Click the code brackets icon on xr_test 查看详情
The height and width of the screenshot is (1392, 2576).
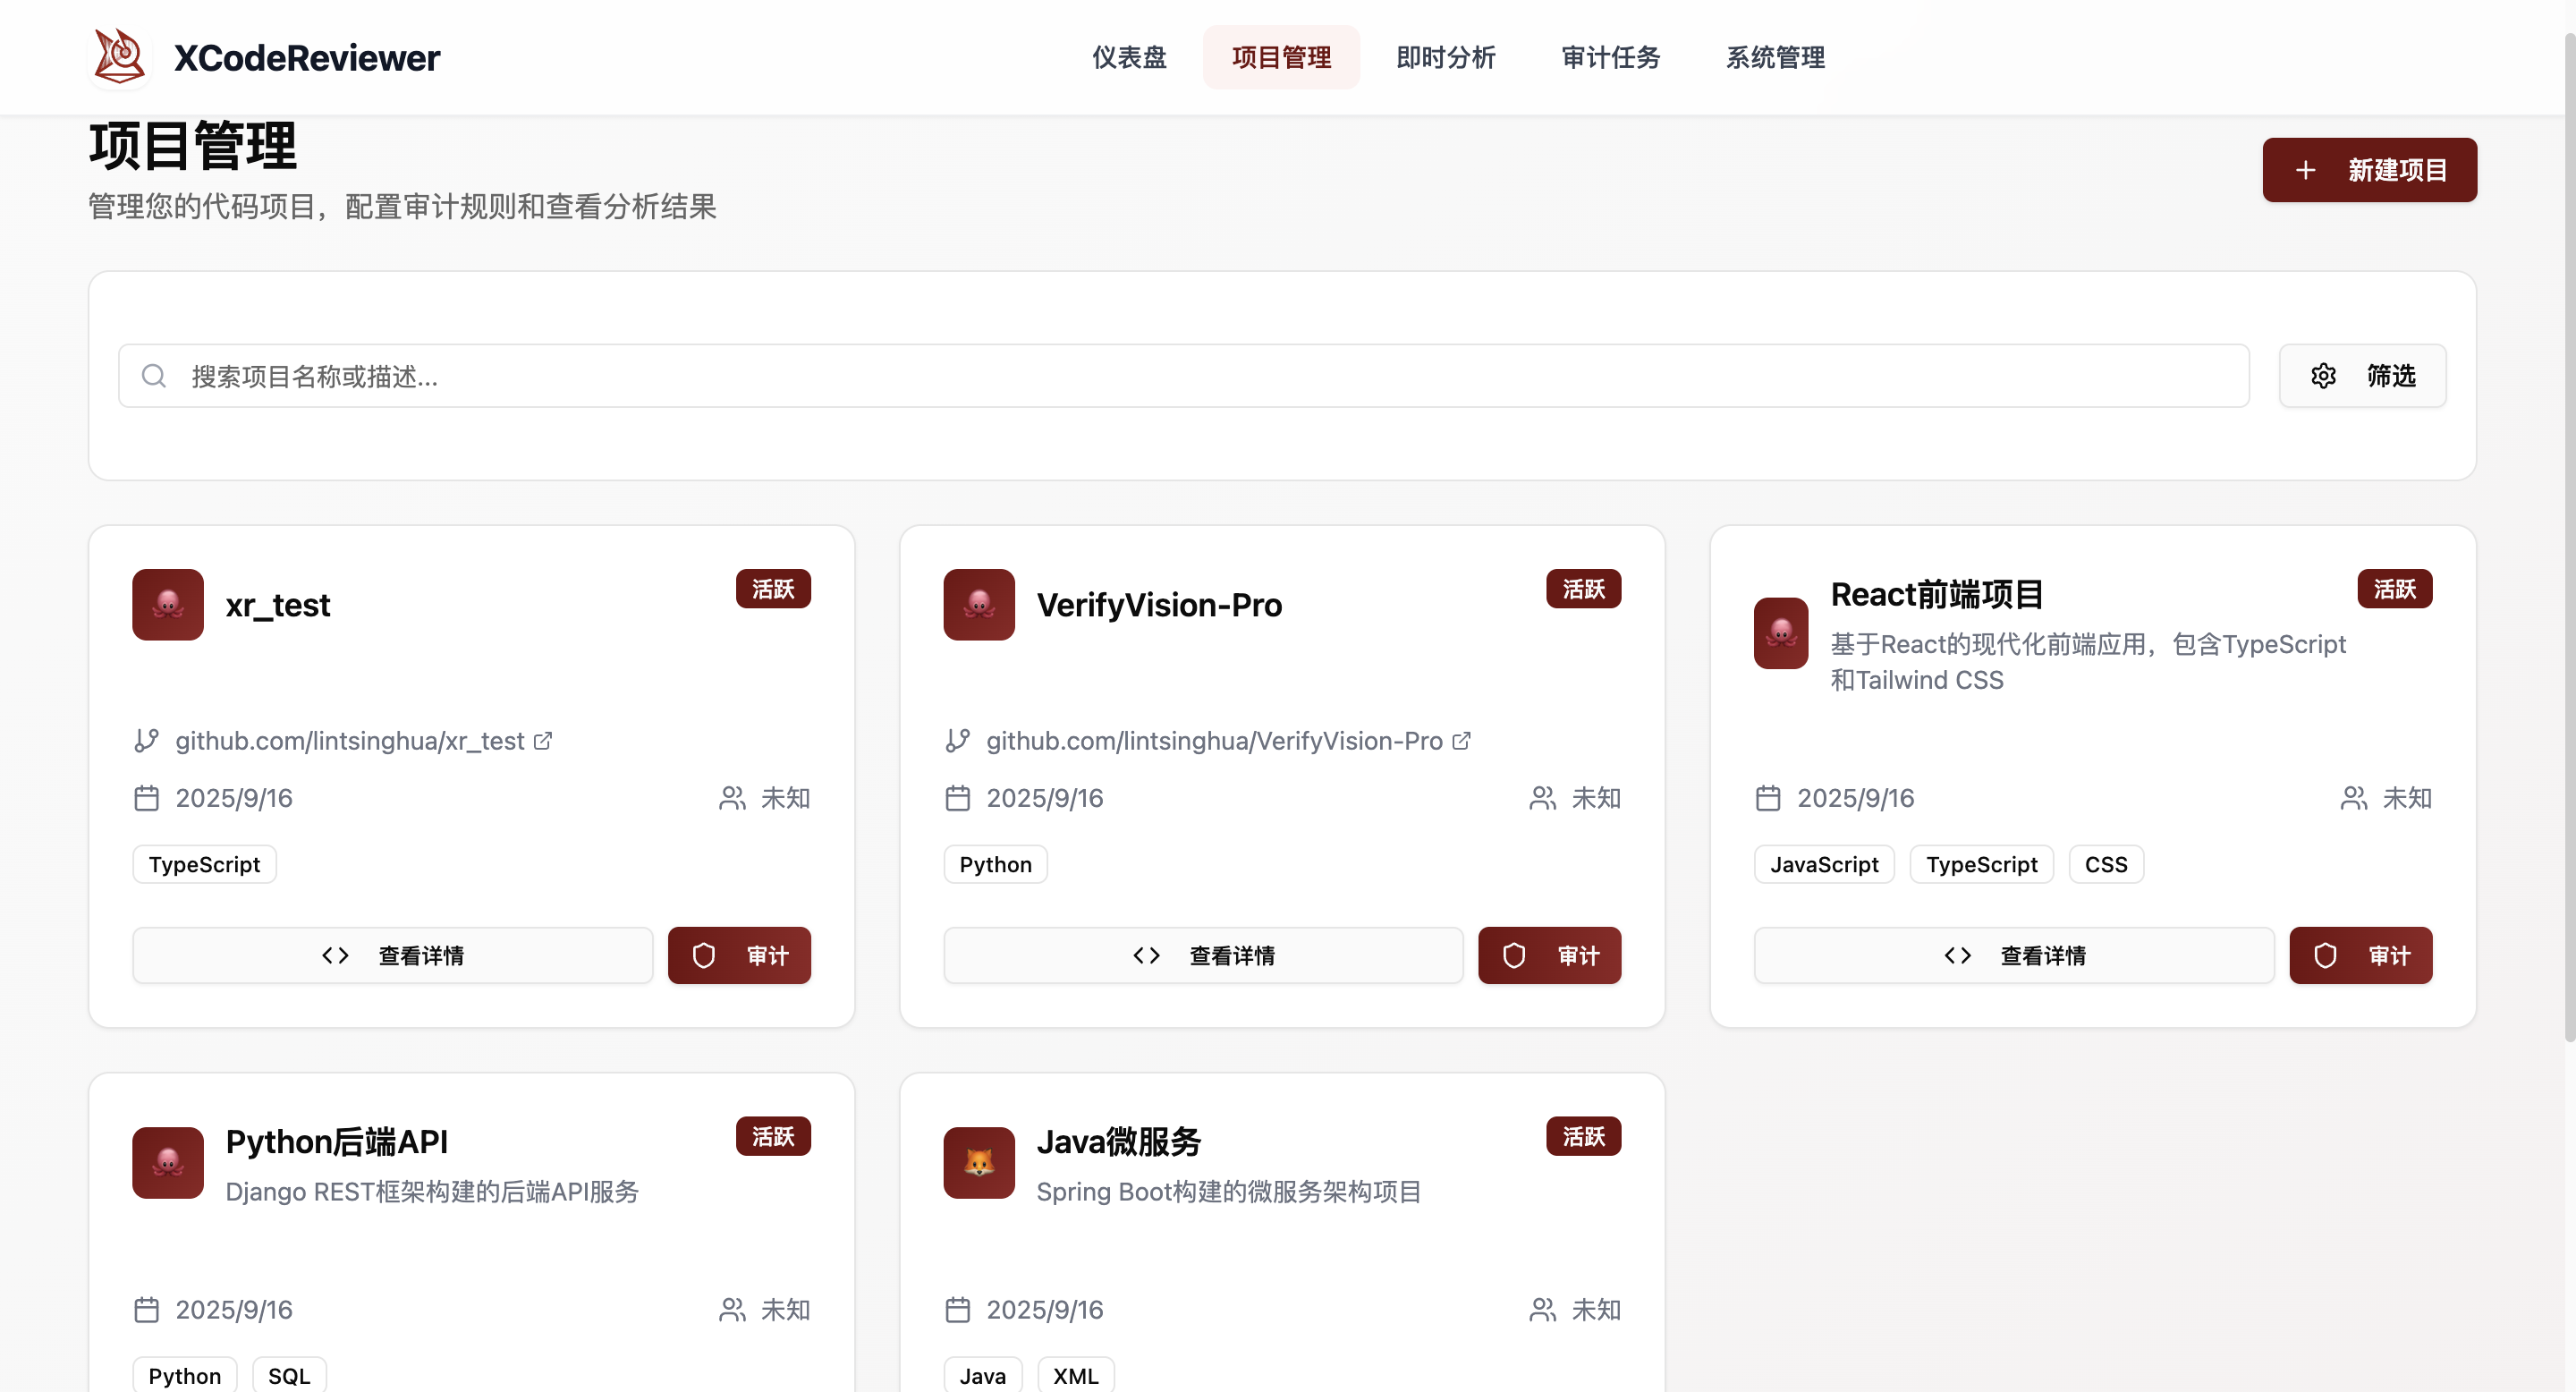click(335, 955)
